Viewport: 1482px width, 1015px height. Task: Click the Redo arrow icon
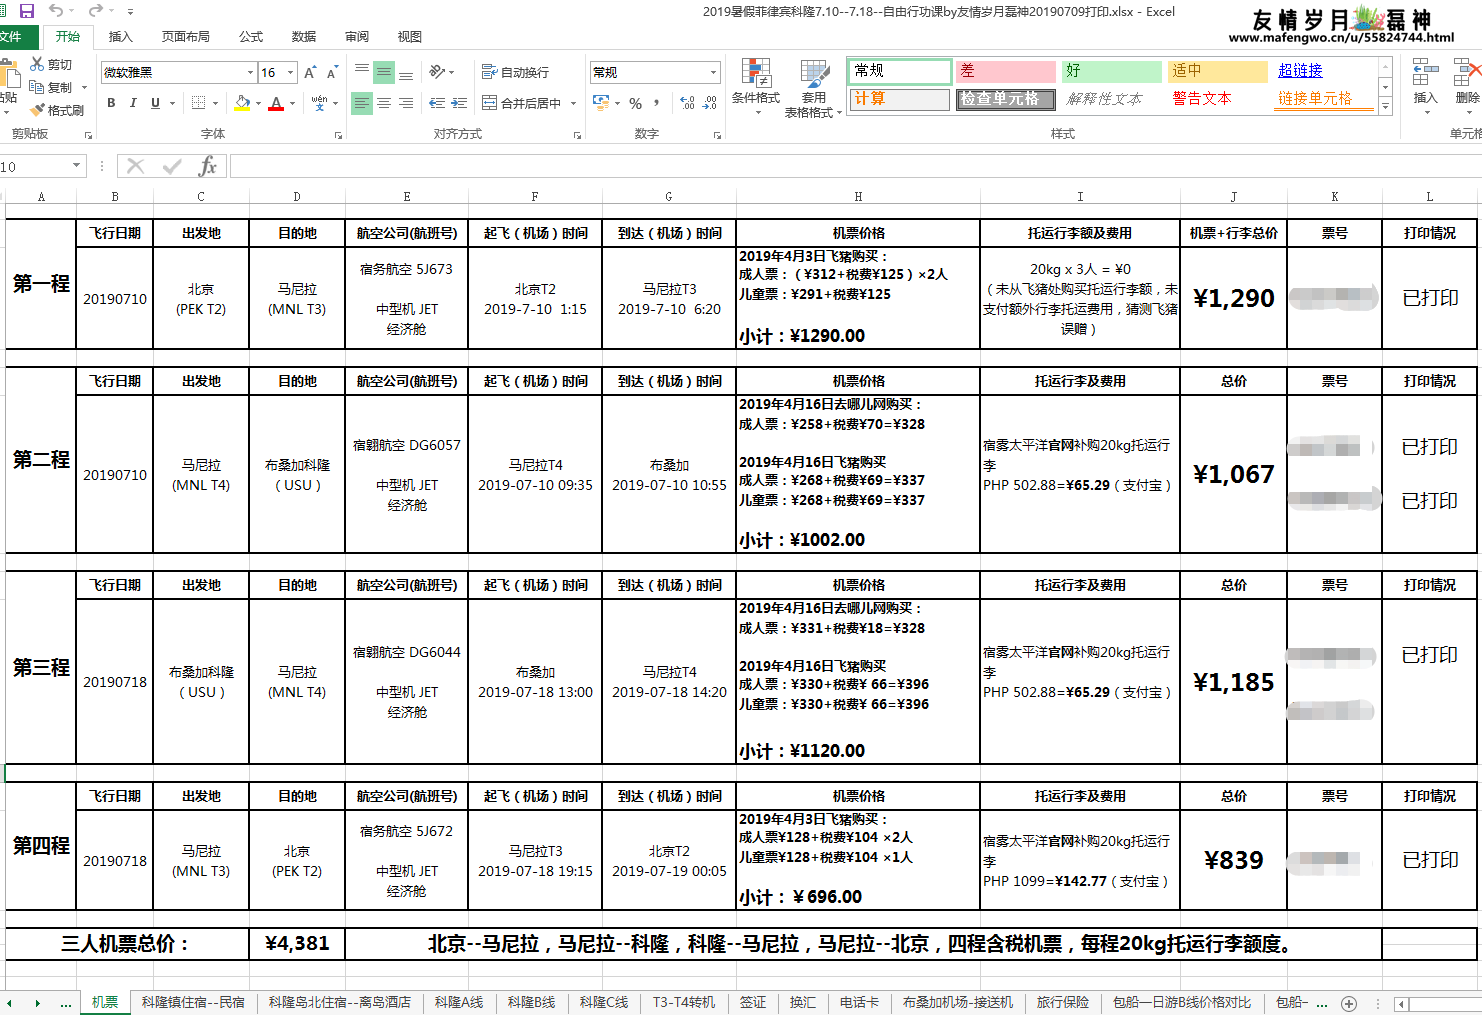click(95, 11)
